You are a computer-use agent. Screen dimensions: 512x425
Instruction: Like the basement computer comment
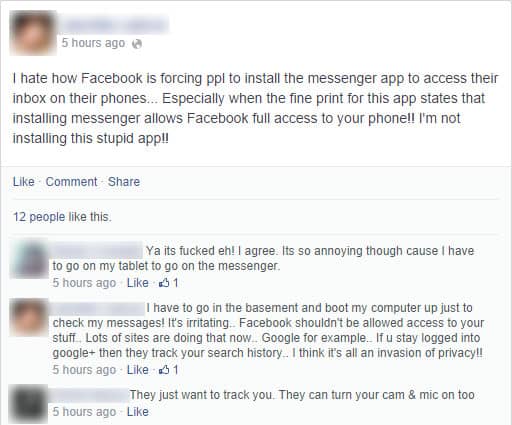[138, 370]
